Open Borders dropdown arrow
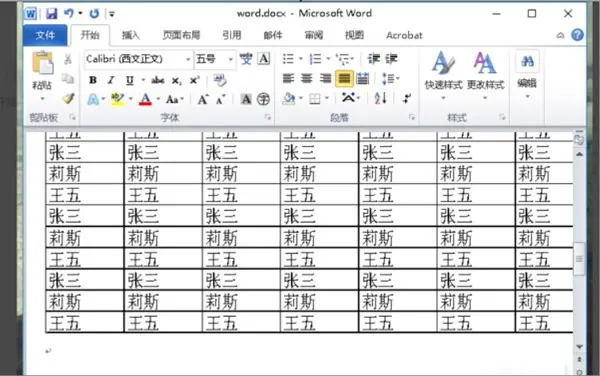Viewport: 600px width, 376px height. click(327, 99)
